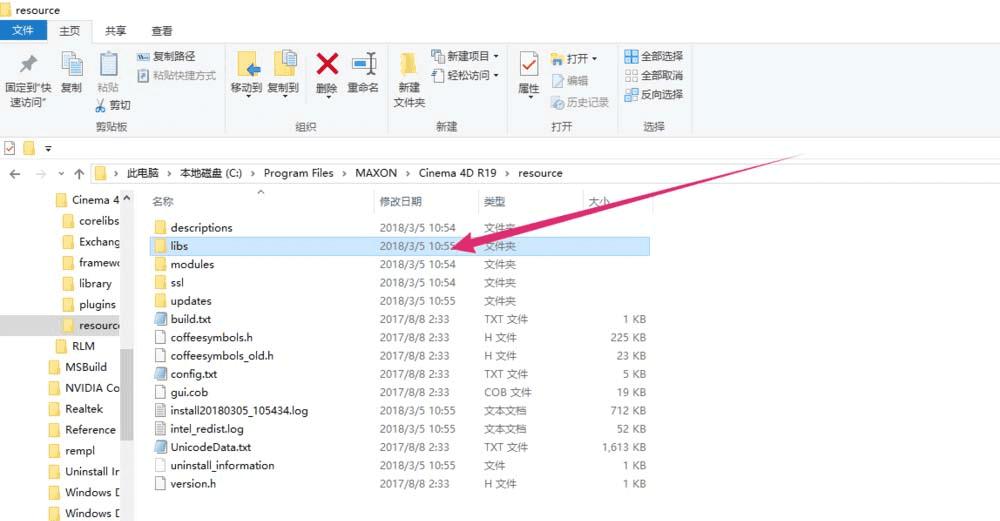Screen dimensions: 1000x521
Task: Open plugins in the navigation tree
Action: [x=97, y=305]
